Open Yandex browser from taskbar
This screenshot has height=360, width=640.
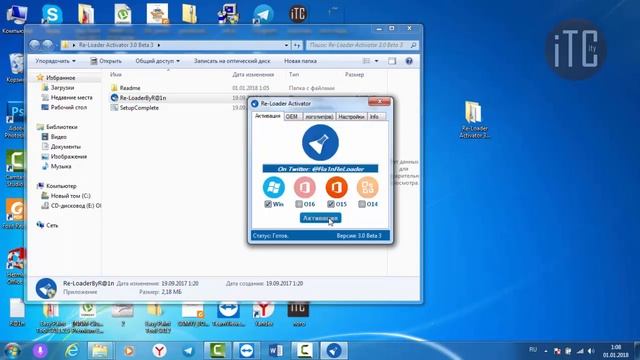coord(160,351)
